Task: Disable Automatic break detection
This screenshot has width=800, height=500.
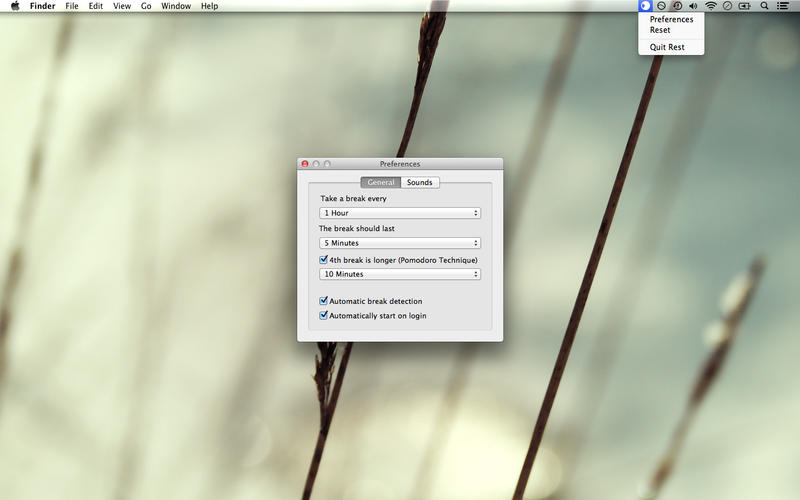Action: click(323, 301)
